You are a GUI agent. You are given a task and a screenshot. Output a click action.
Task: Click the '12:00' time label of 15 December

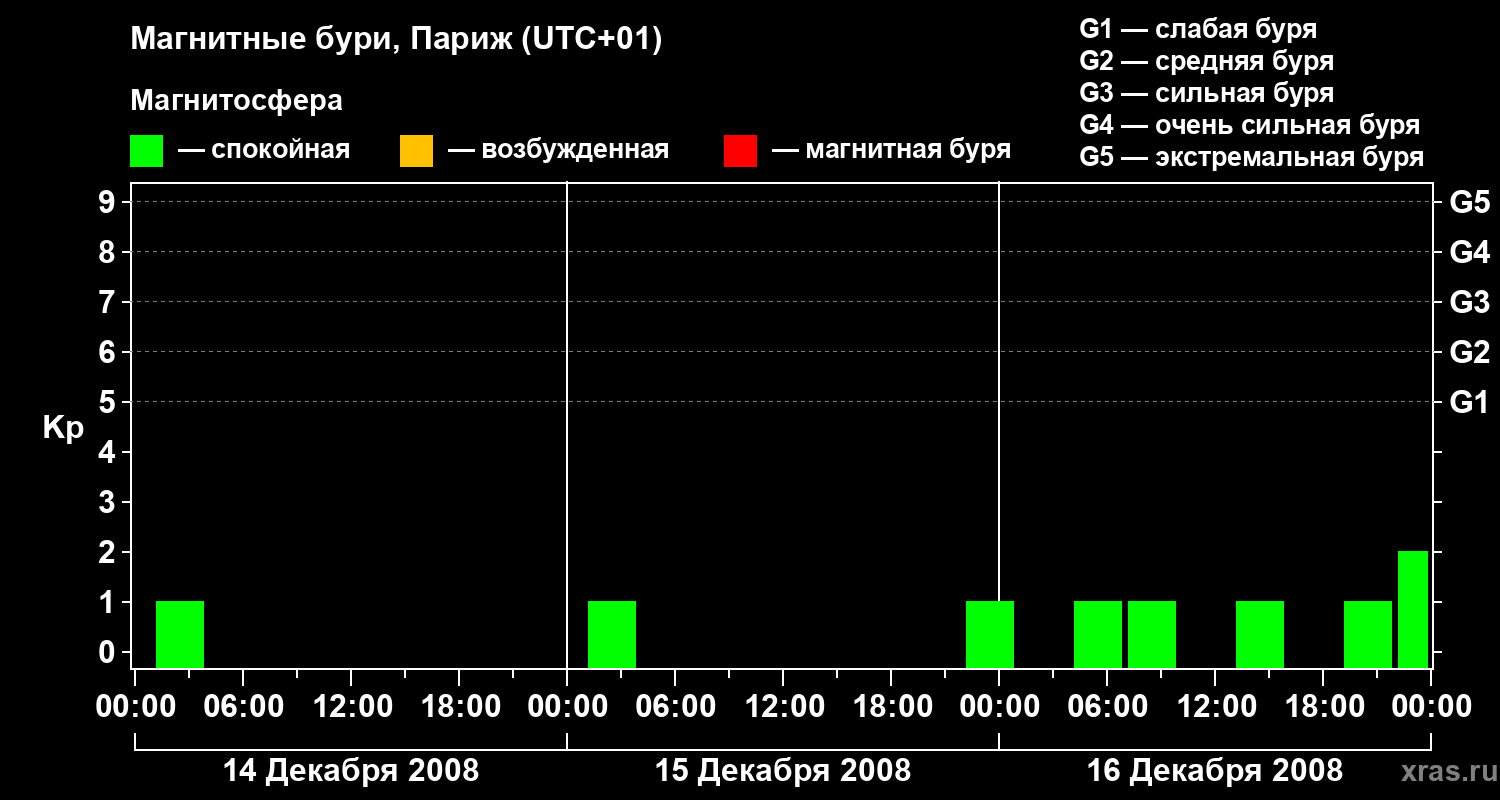[x=783, y=707]
